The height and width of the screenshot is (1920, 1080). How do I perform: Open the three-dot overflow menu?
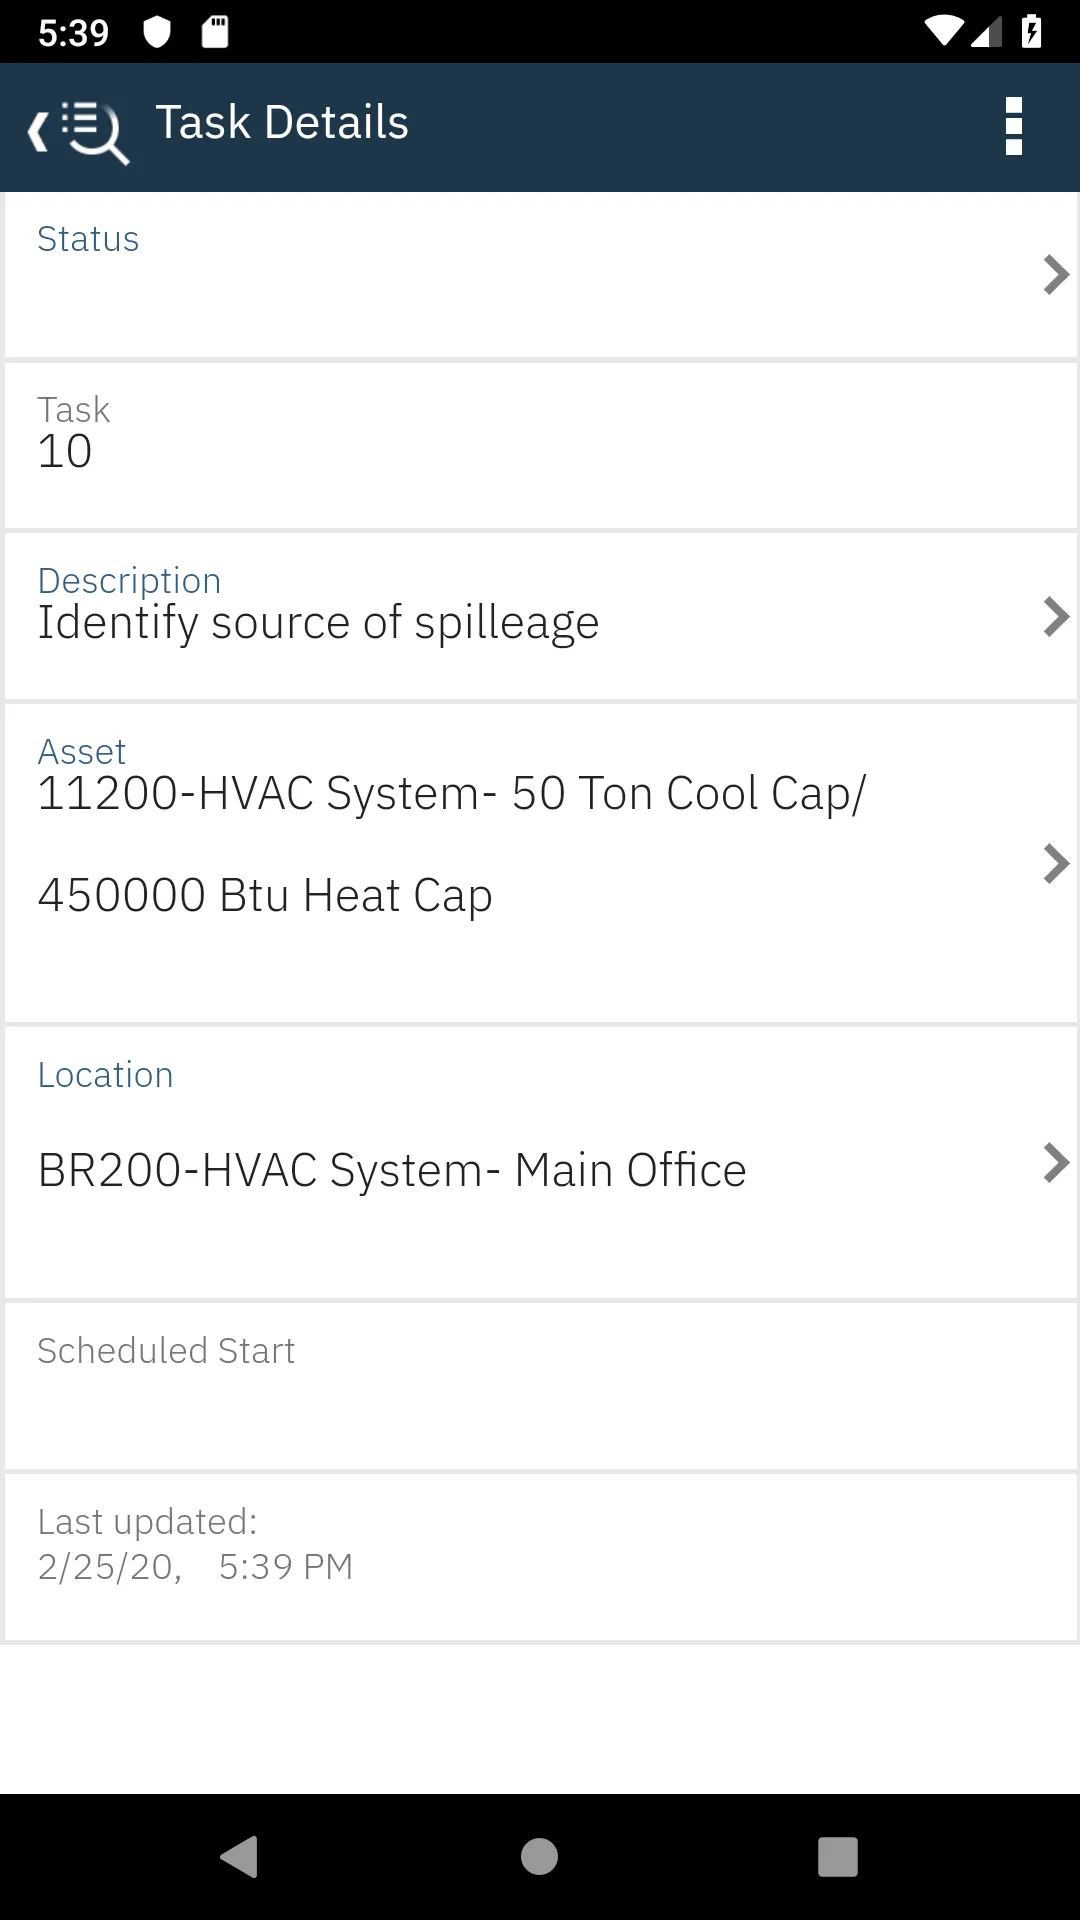point(1013,127)
